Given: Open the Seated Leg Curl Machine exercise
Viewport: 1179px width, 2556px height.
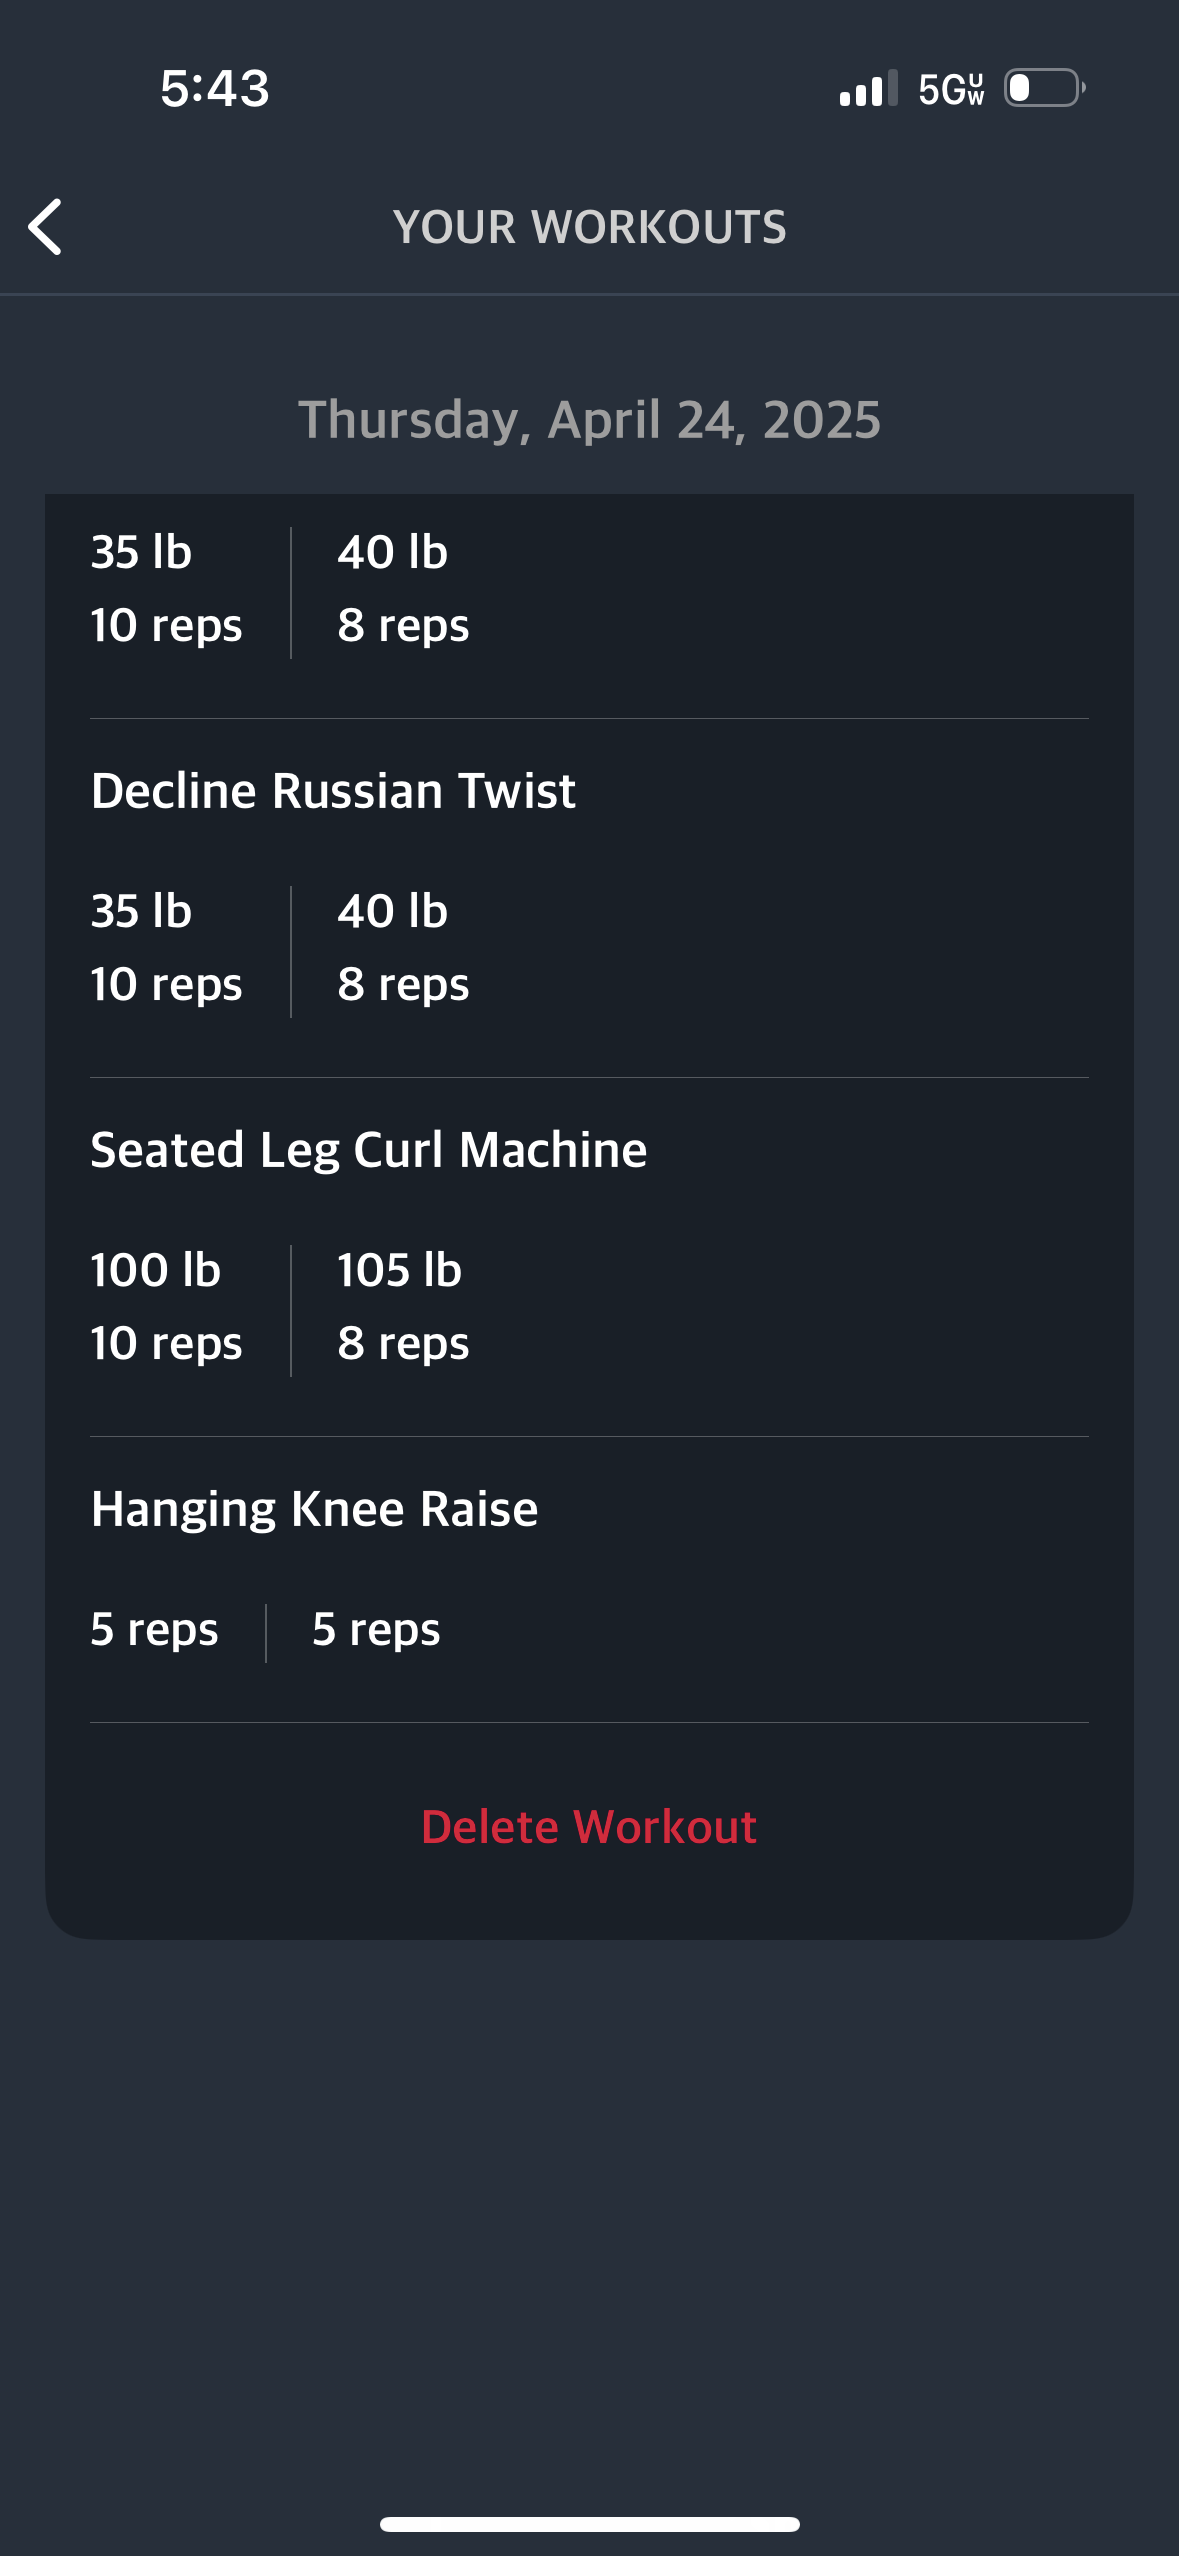Looking at the screenshot, I should pos(369,1150).
